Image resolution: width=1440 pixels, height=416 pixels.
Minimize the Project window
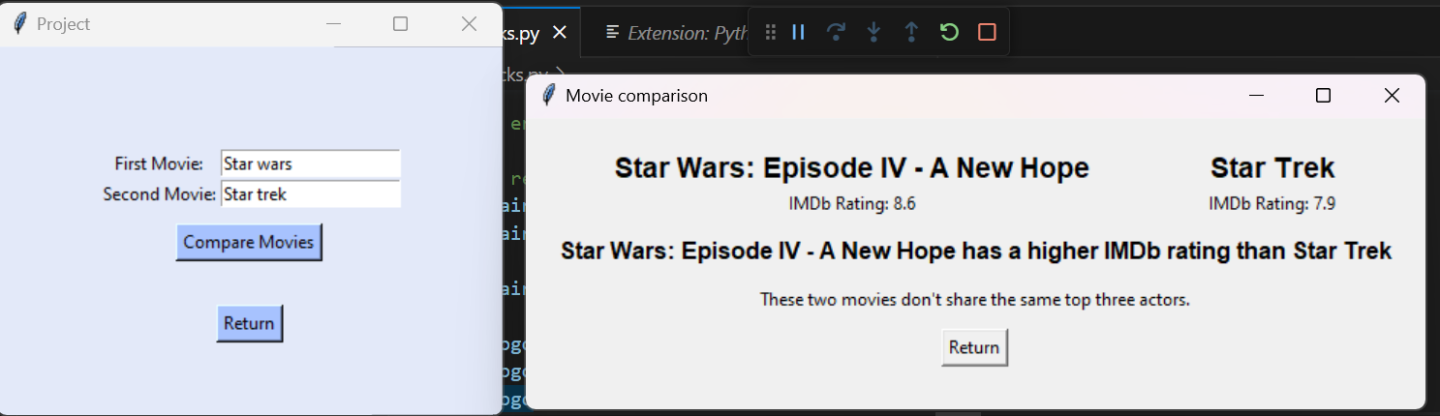(x=334, y=24)
